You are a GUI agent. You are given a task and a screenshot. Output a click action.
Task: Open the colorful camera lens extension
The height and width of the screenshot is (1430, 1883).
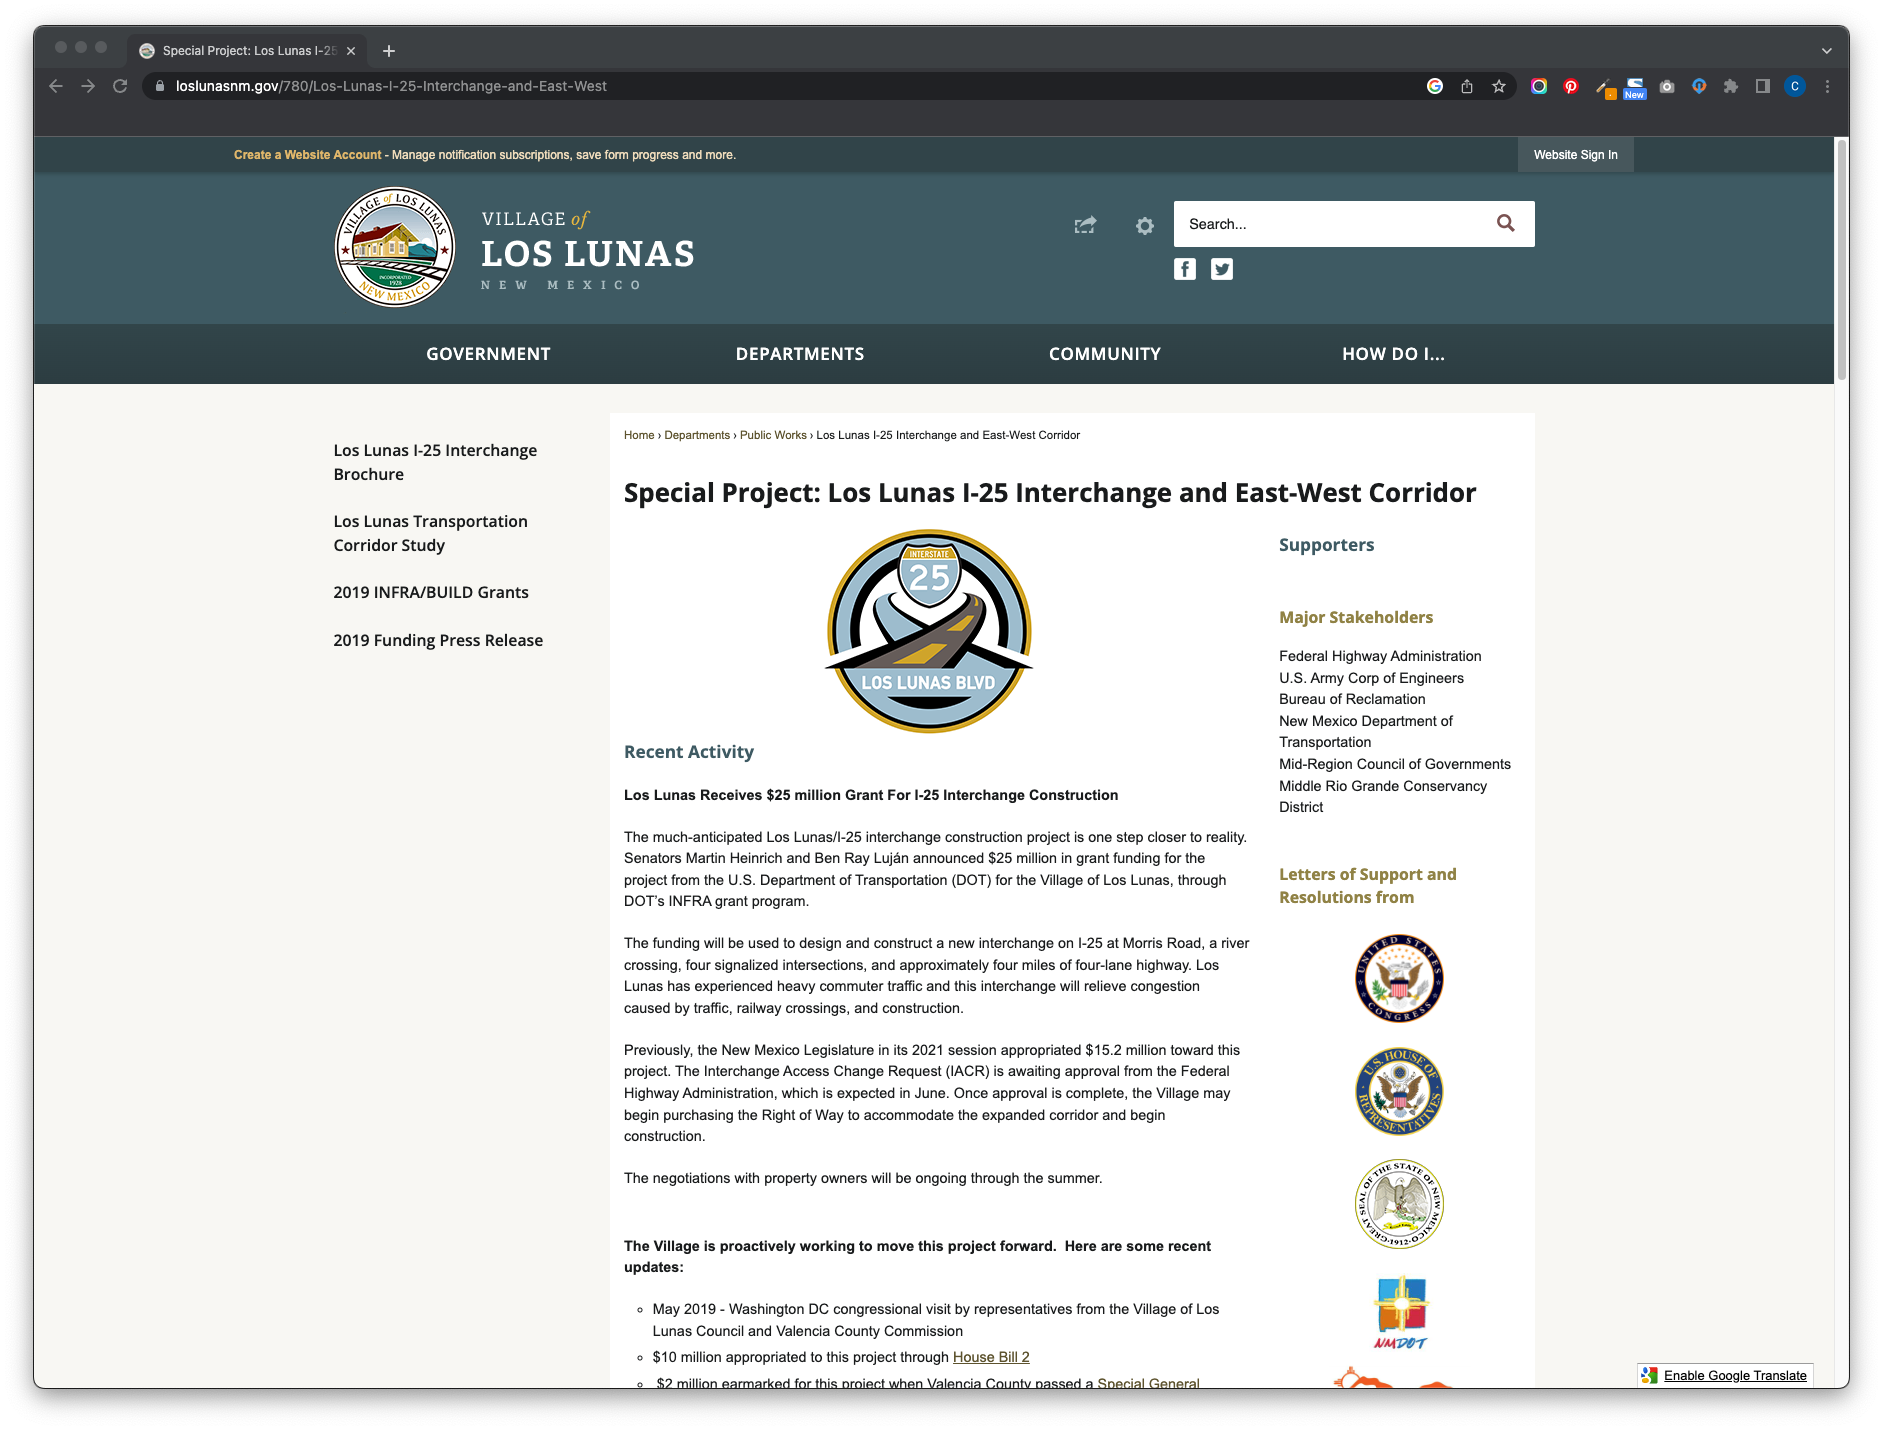[1539, 86]
